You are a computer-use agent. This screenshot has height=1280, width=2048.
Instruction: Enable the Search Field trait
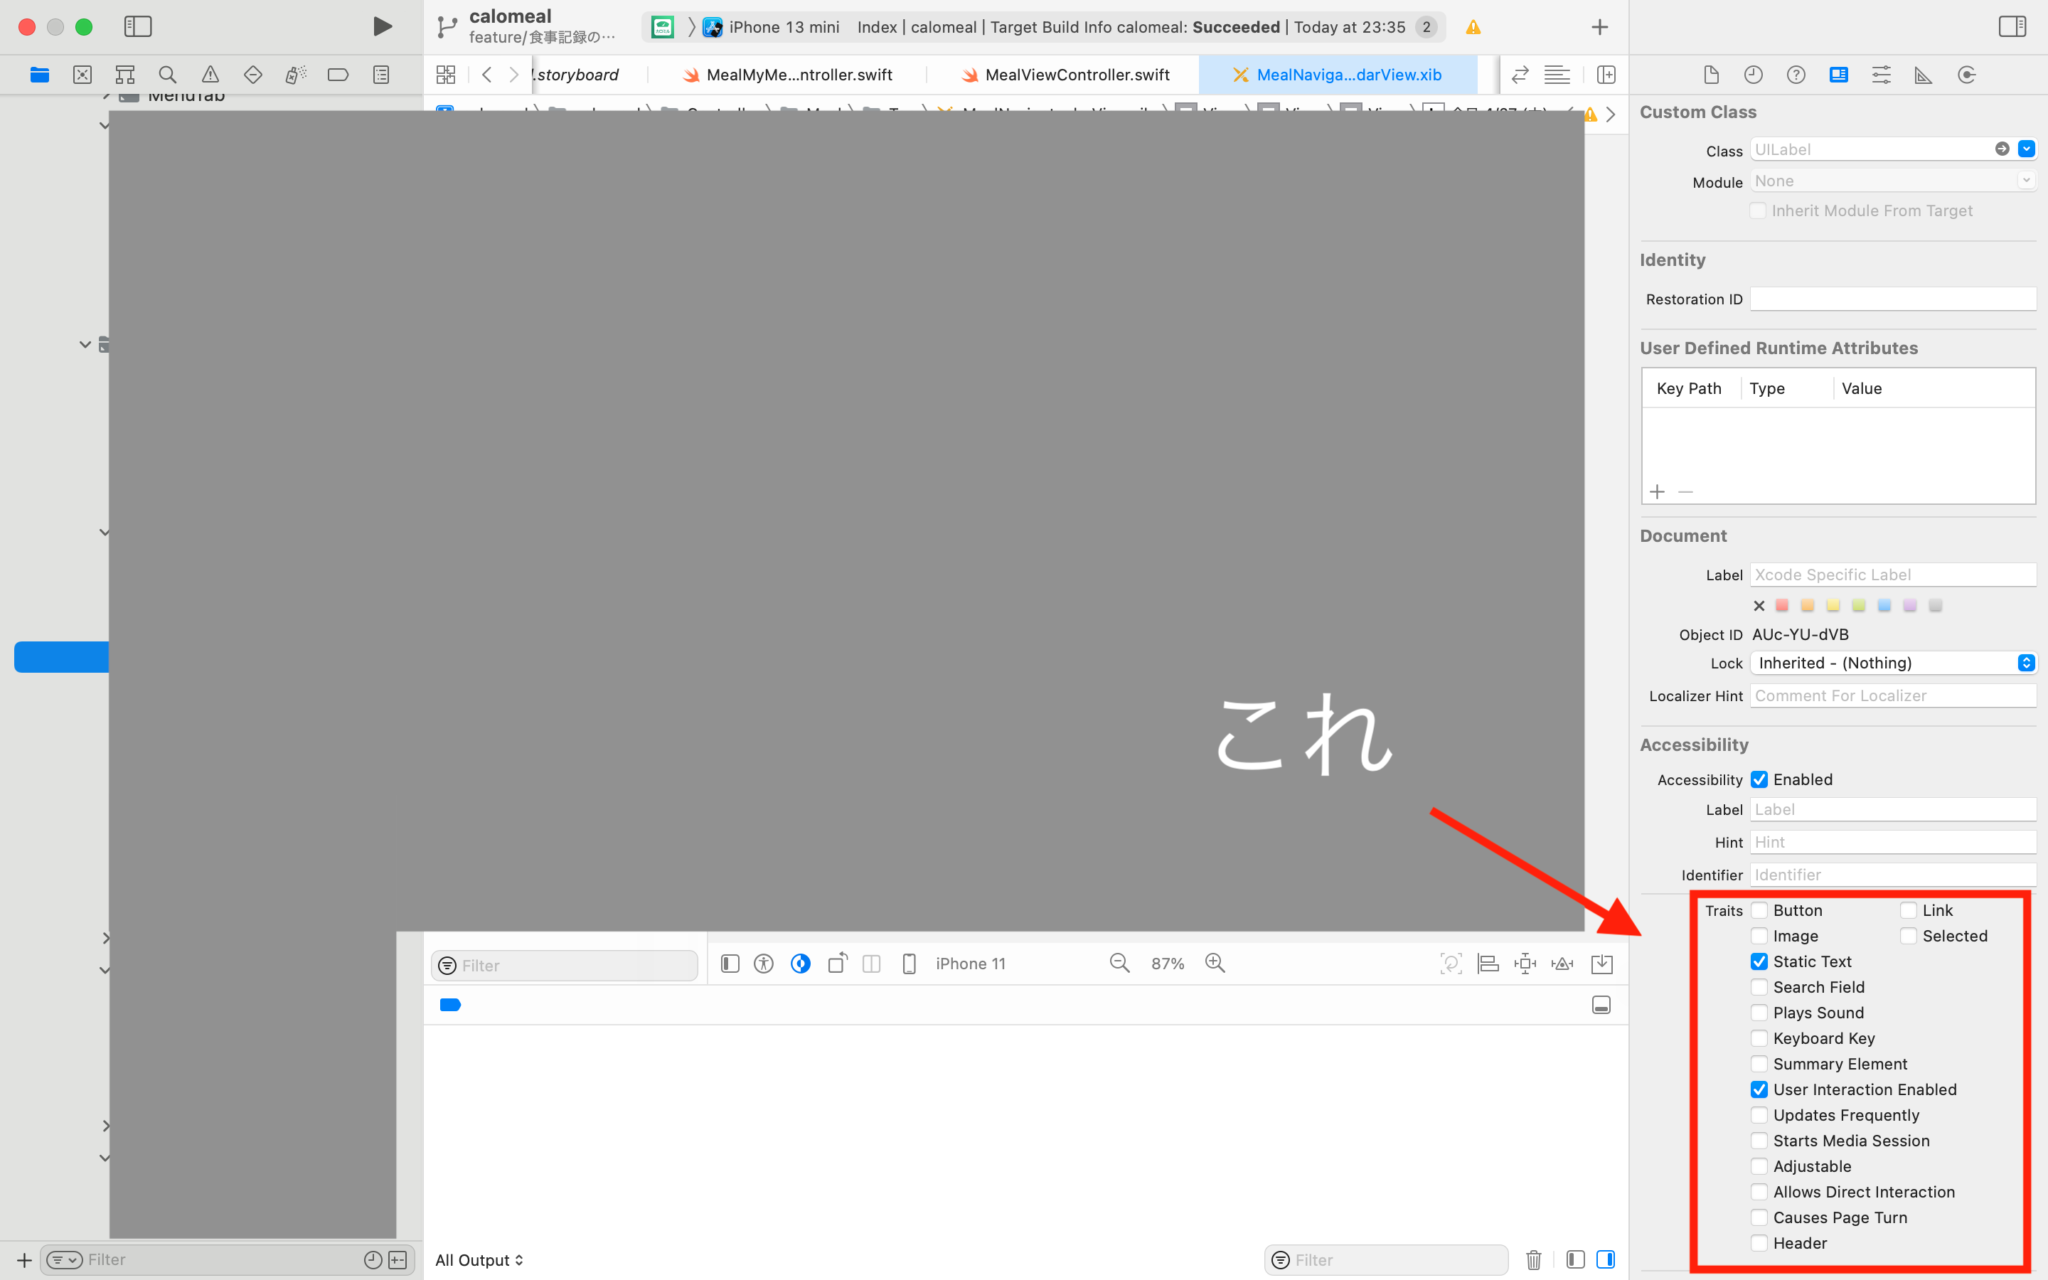click(1759, 987)
